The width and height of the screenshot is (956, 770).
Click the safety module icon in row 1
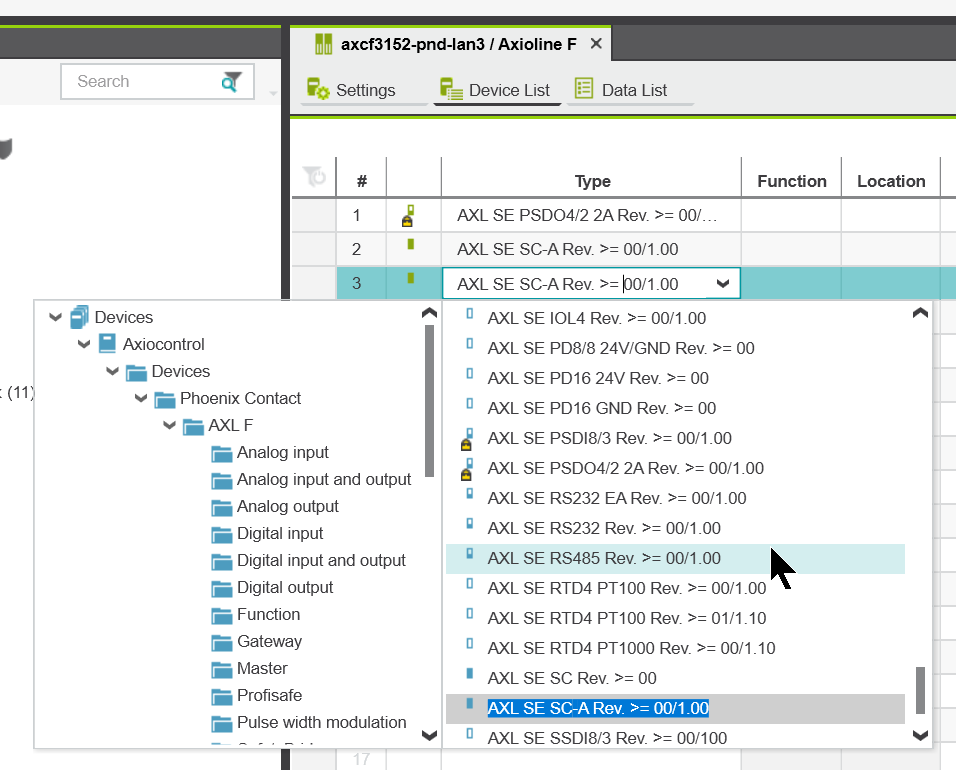[x=408, y=216]
